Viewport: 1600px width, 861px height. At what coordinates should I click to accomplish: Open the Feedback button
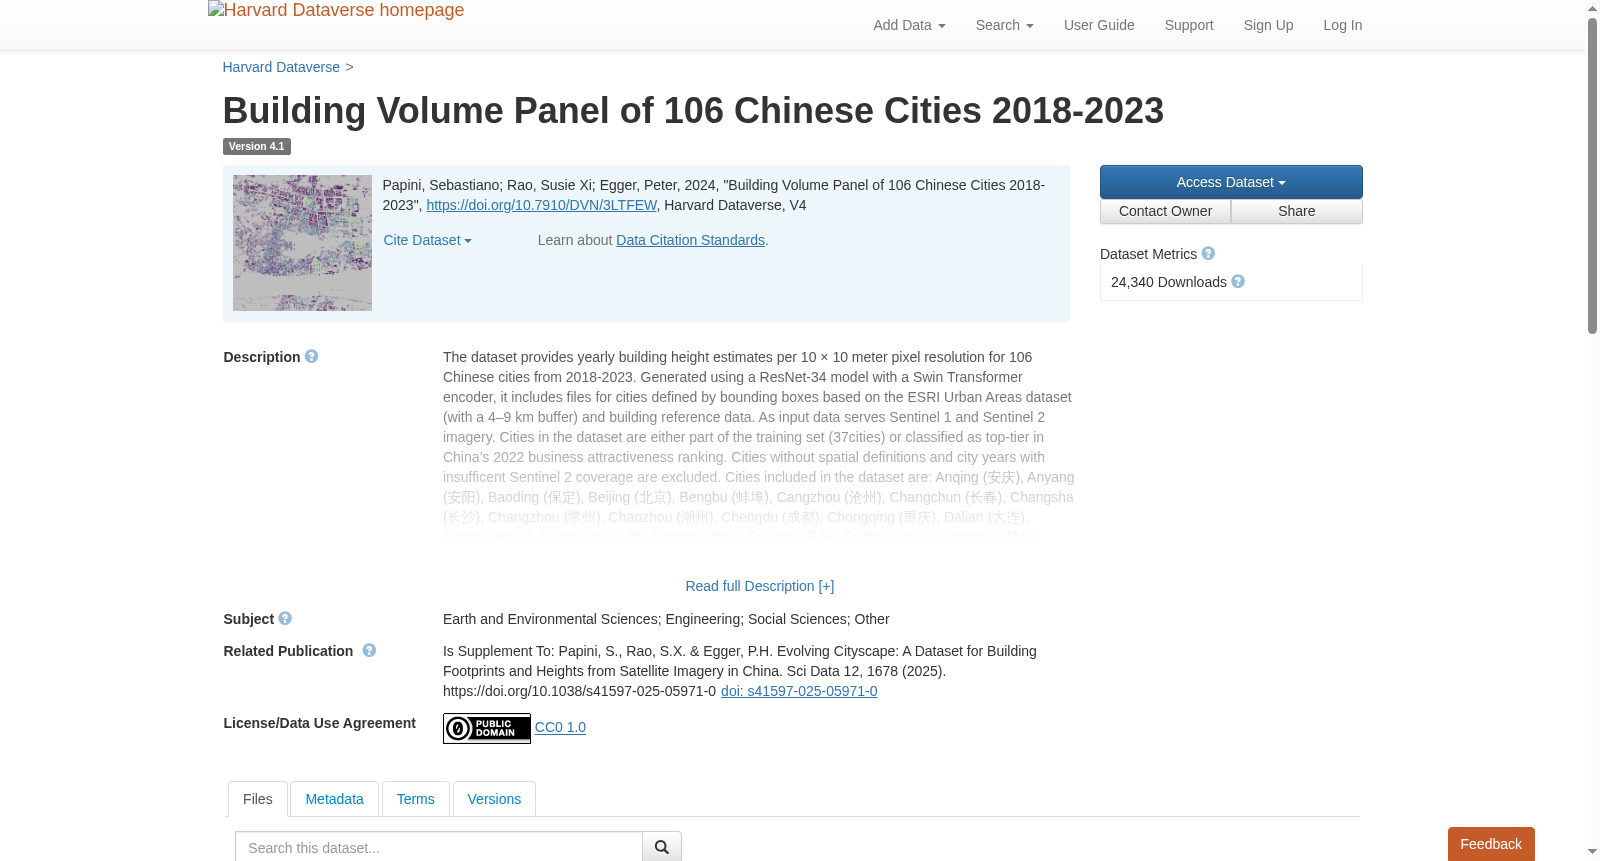coord(1491,844)
